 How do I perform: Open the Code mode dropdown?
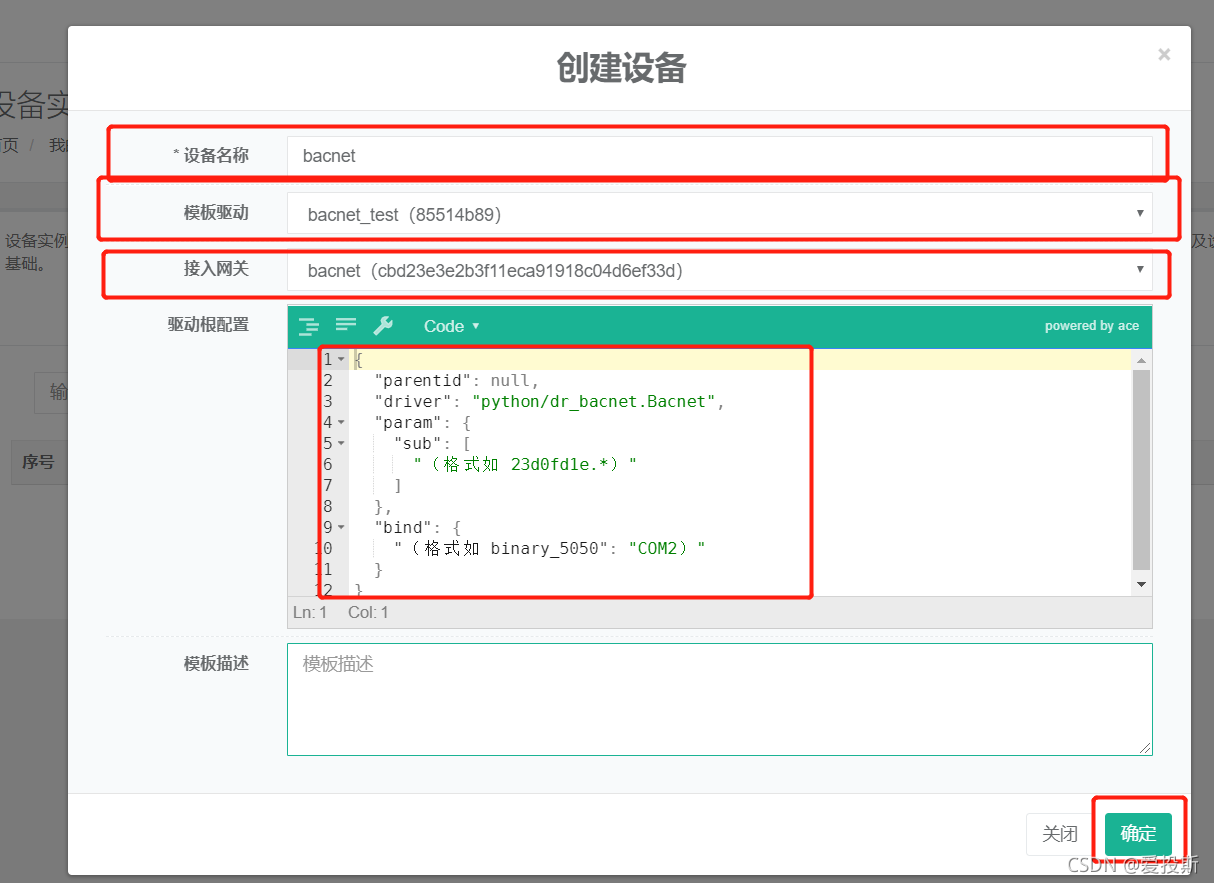(x=451, y=326)
